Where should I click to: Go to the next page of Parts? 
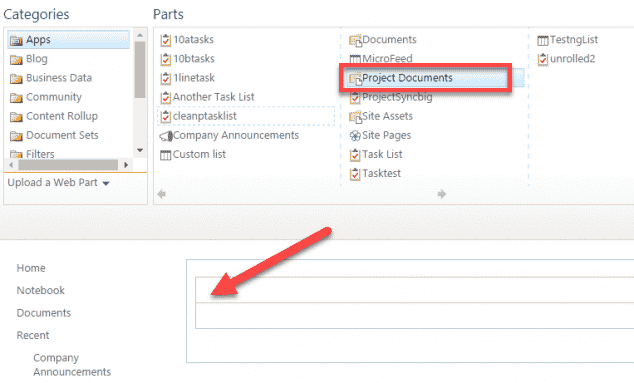pyautogui.click(x=442, y=194)
